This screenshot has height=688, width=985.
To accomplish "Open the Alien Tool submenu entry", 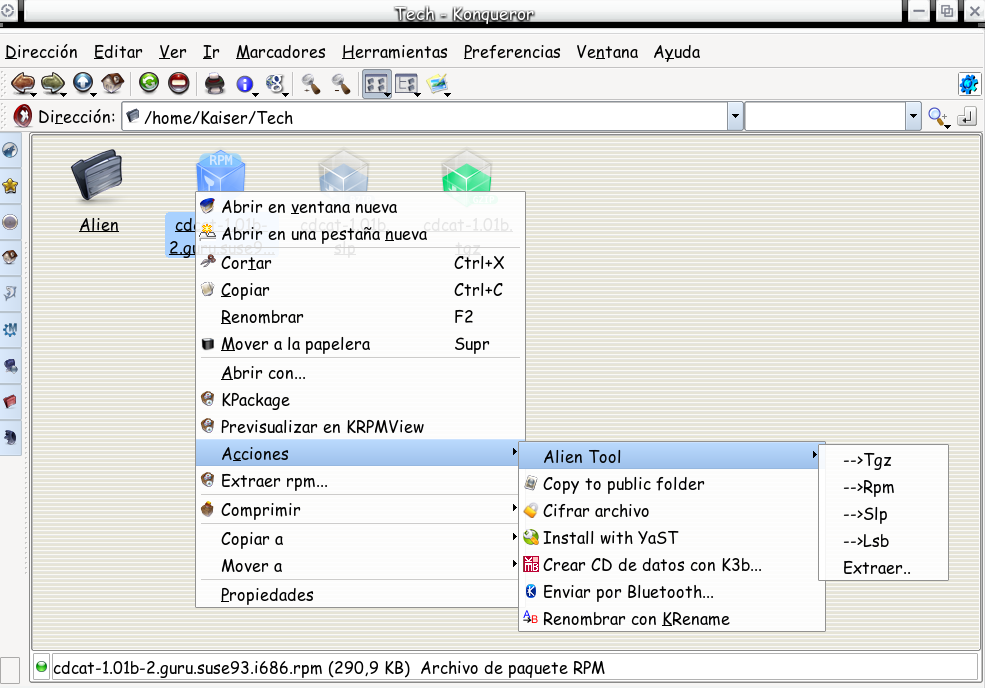I will (x=670, y=456).
